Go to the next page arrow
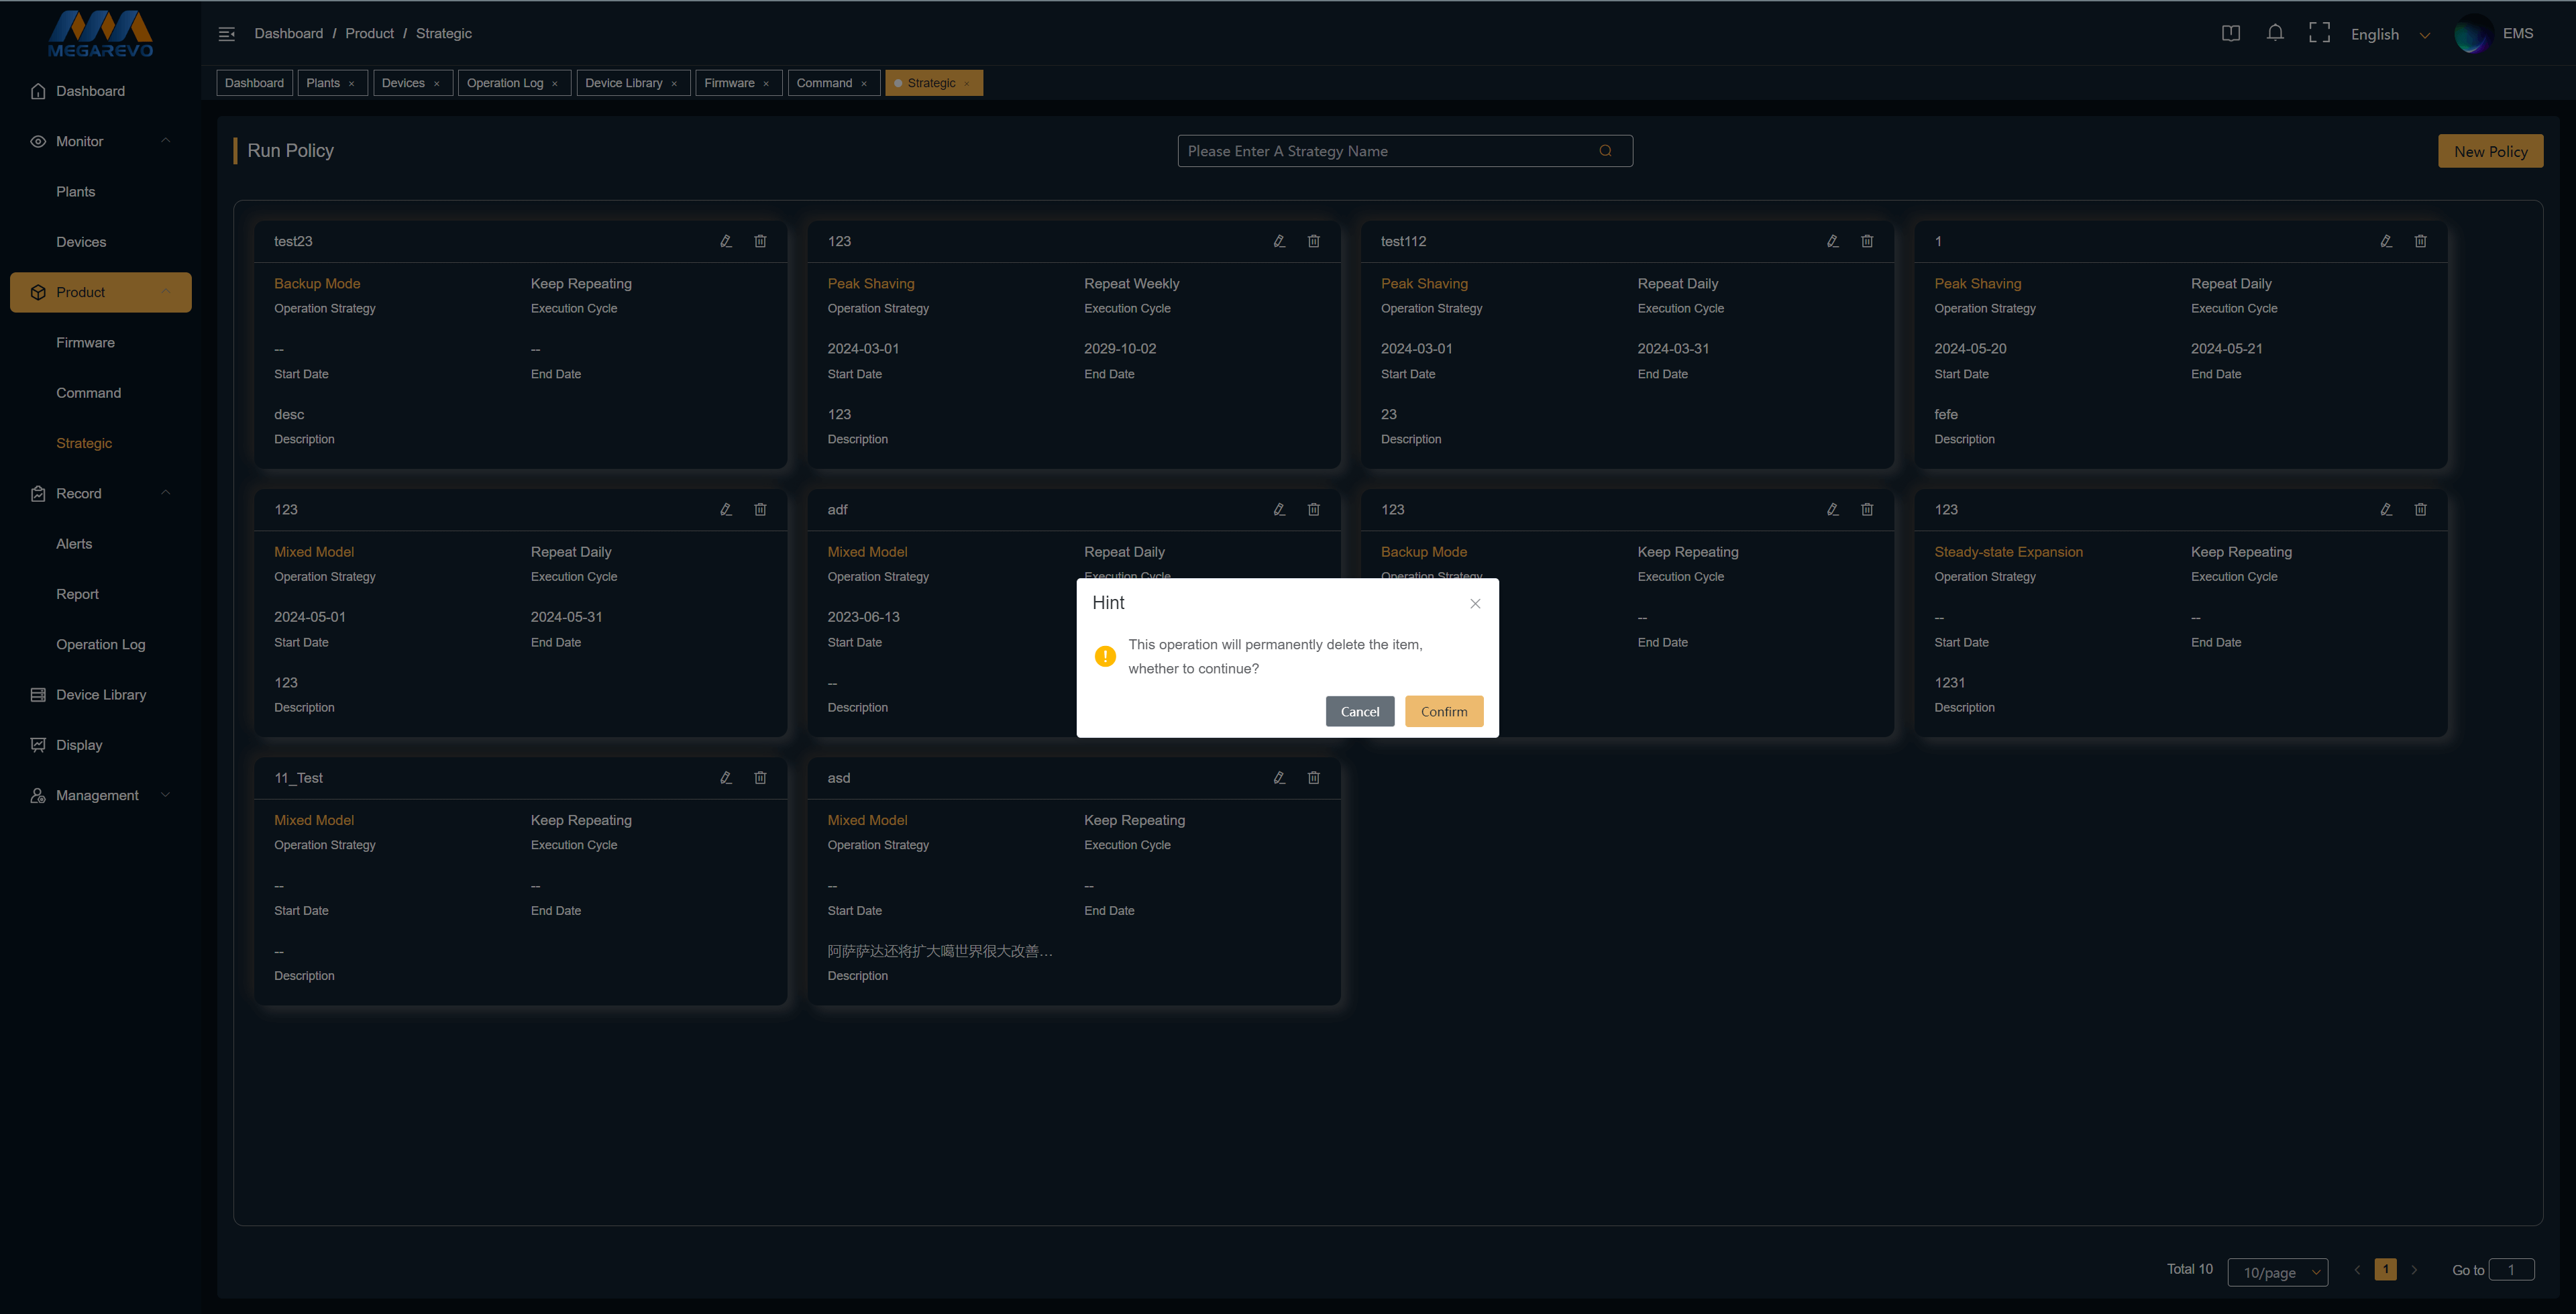The image size is (2576, 1314). pyautogui.click(x=2414, y=1270)
